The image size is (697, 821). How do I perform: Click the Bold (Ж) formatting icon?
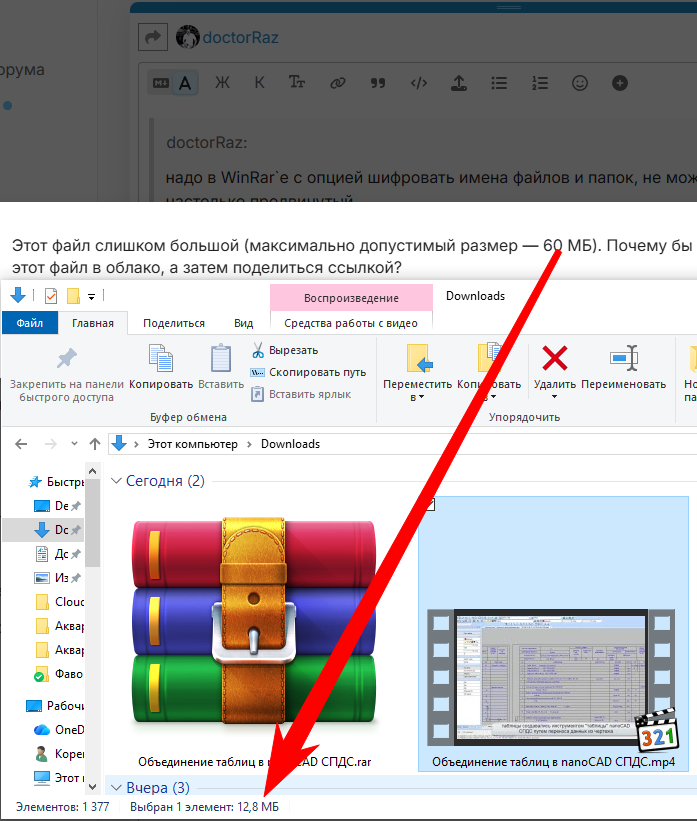pyautogui.click(x=222, y=83)
